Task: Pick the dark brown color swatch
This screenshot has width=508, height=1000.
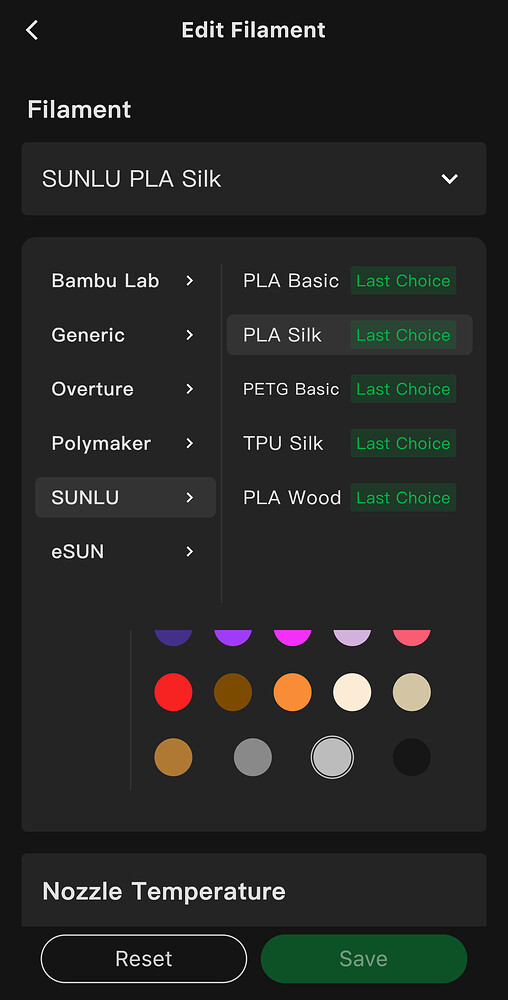Action: coord(233,692)
